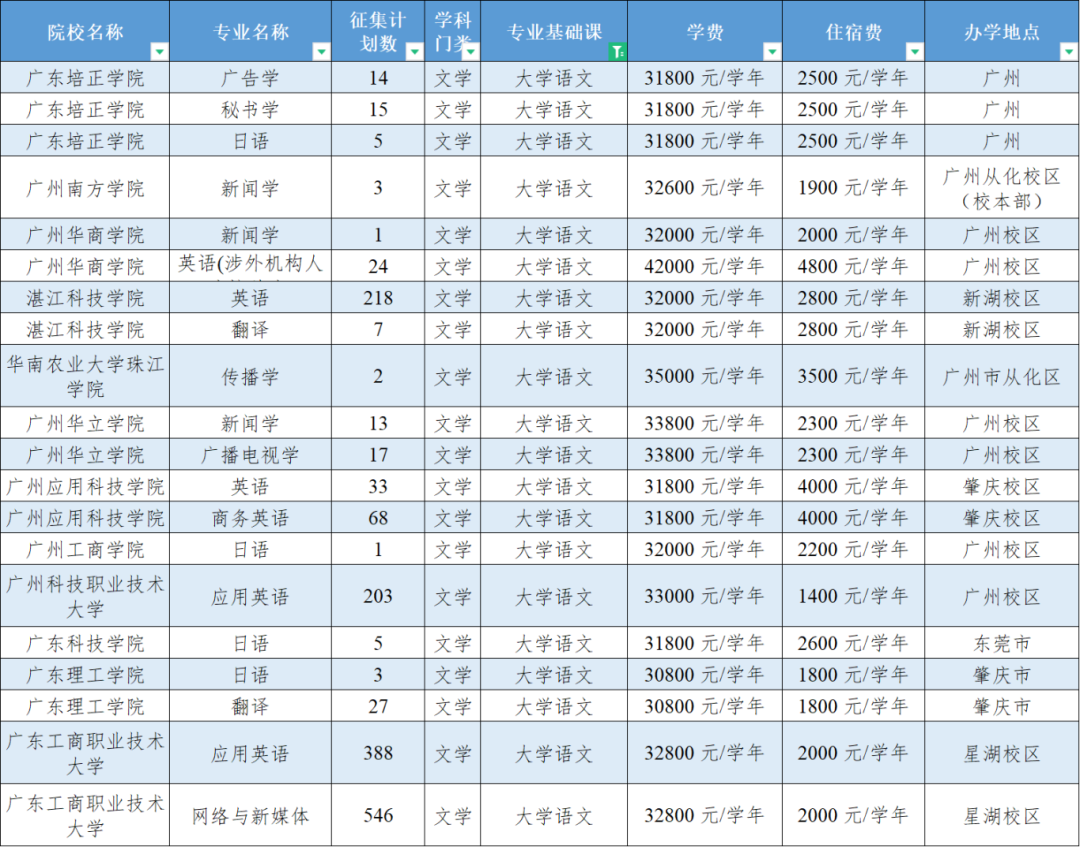1080x847 pixels.
Task: Select the 35000 元/学年 tuition cell
Action: pyautogui.click(x=705, y=376)
